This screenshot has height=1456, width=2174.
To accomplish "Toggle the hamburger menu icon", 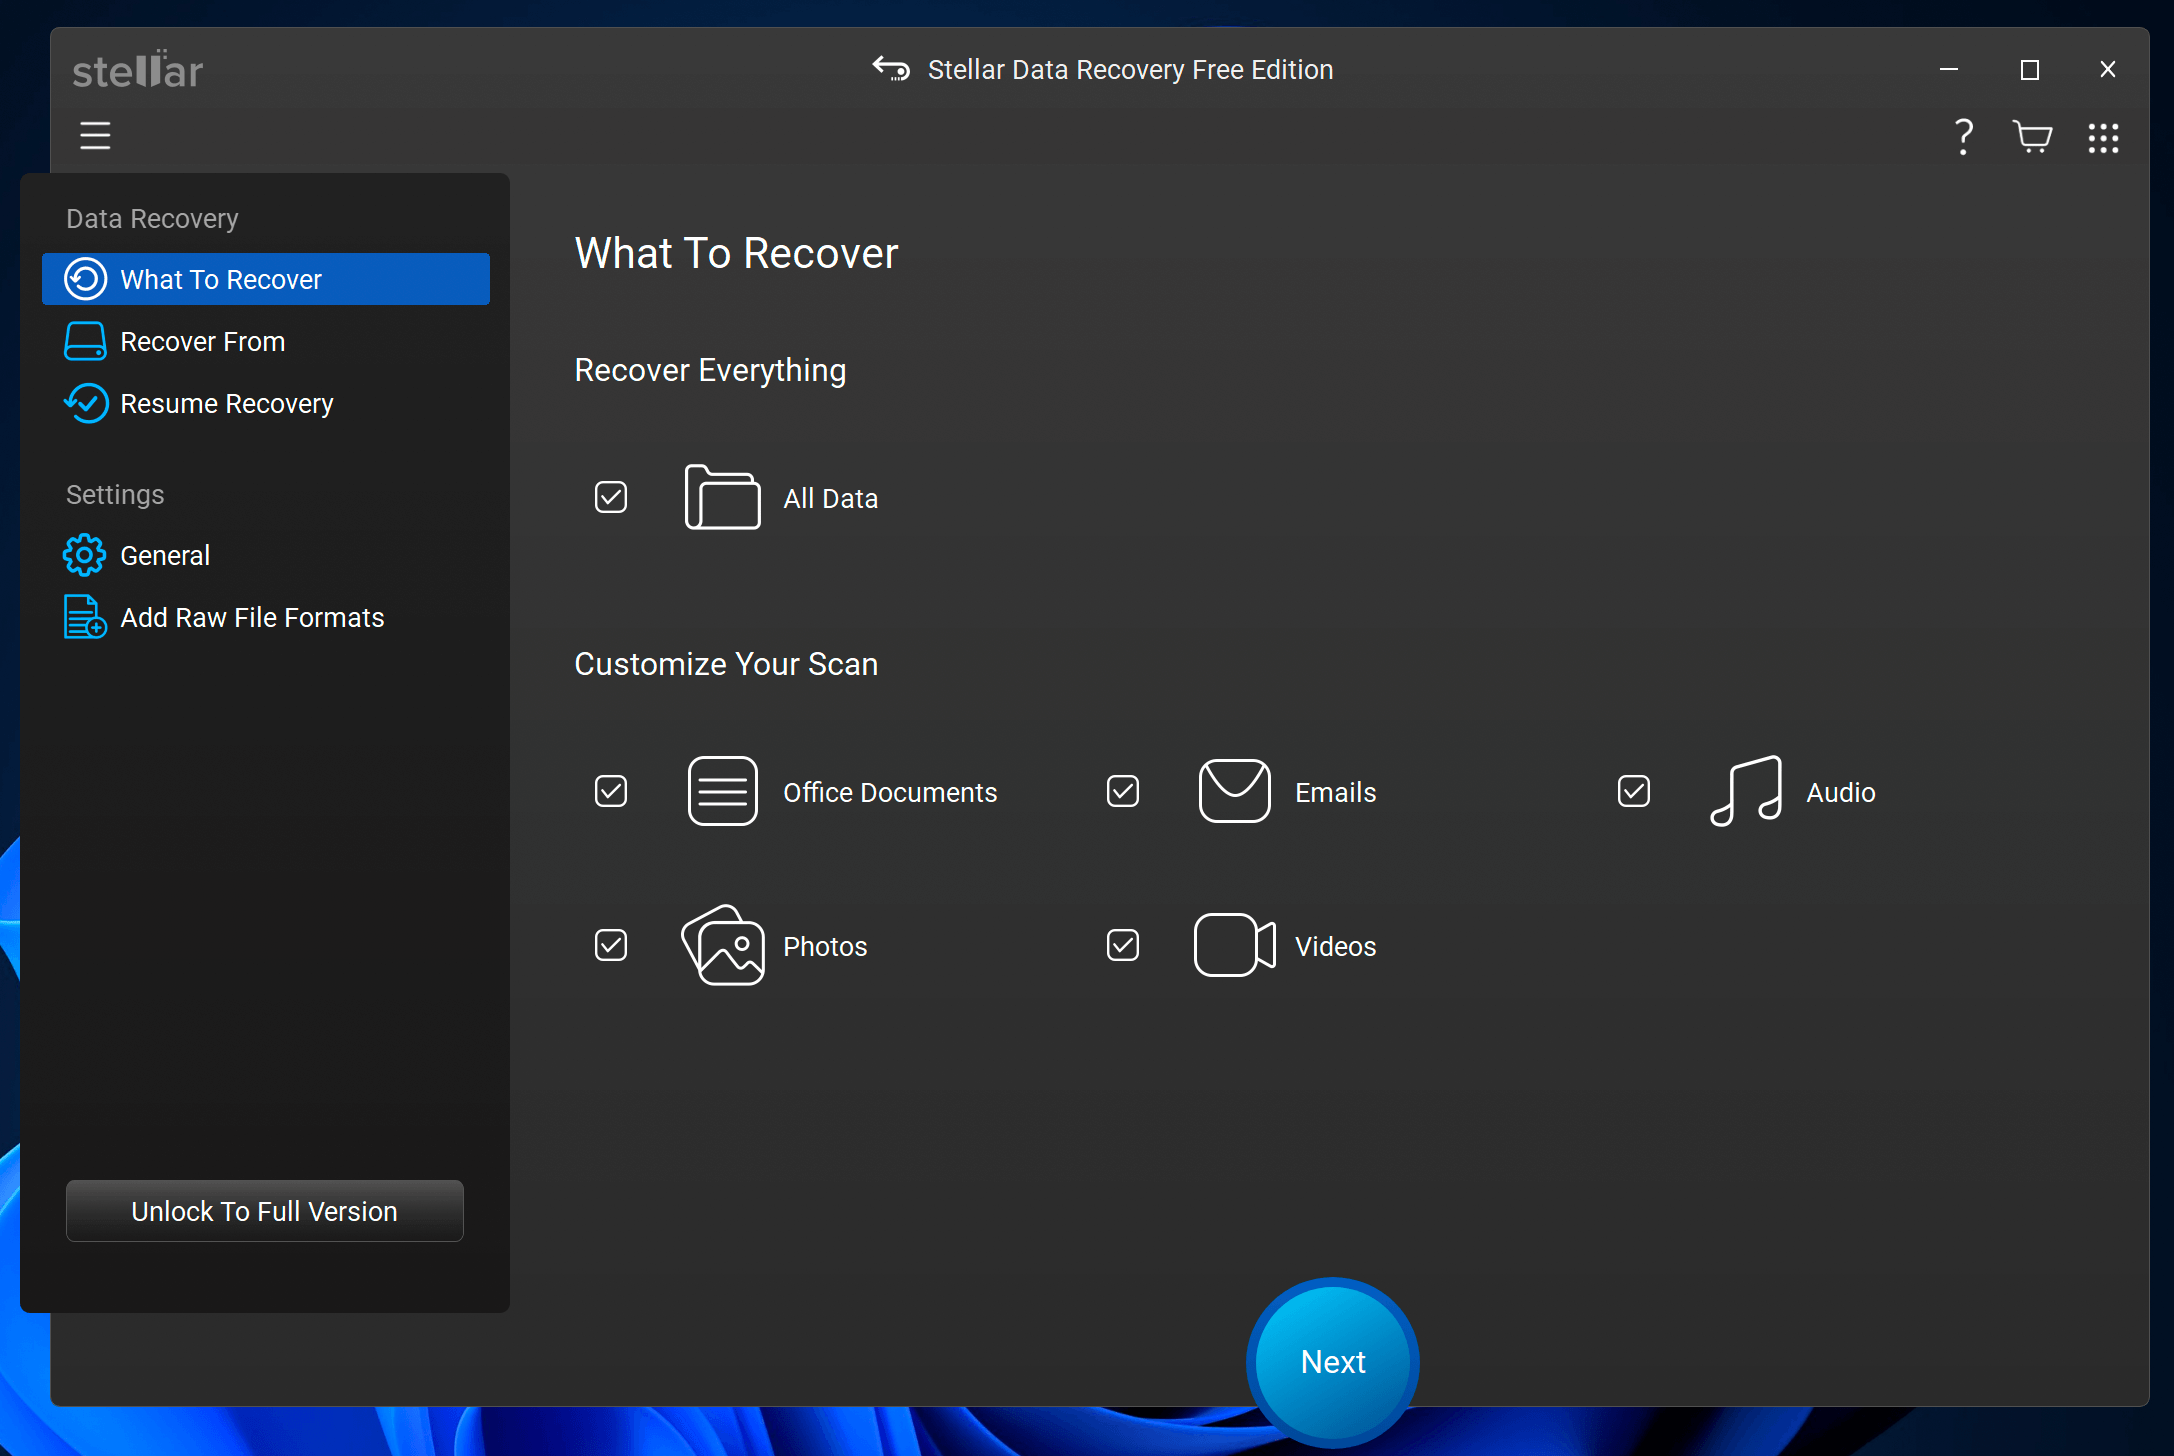I will coord(95,136).
